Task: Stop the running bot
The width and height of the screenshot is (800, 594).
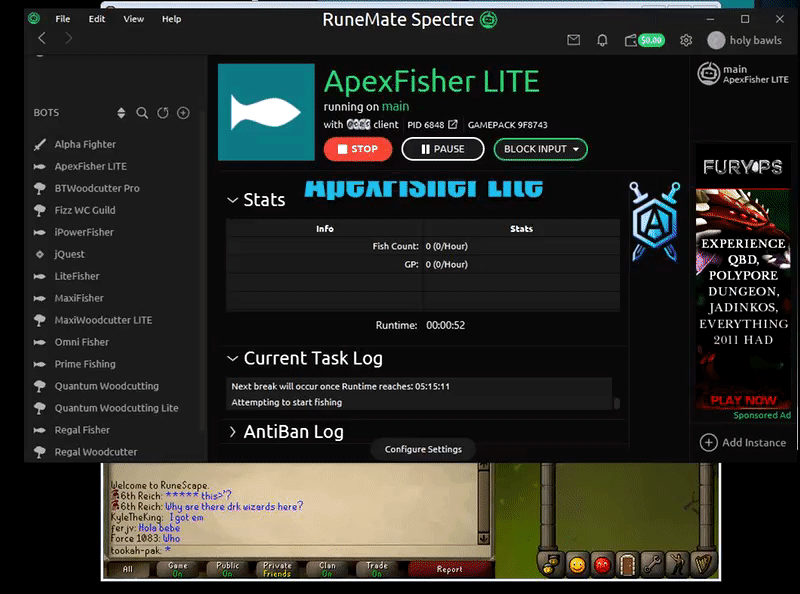Action: pos(358,149)
